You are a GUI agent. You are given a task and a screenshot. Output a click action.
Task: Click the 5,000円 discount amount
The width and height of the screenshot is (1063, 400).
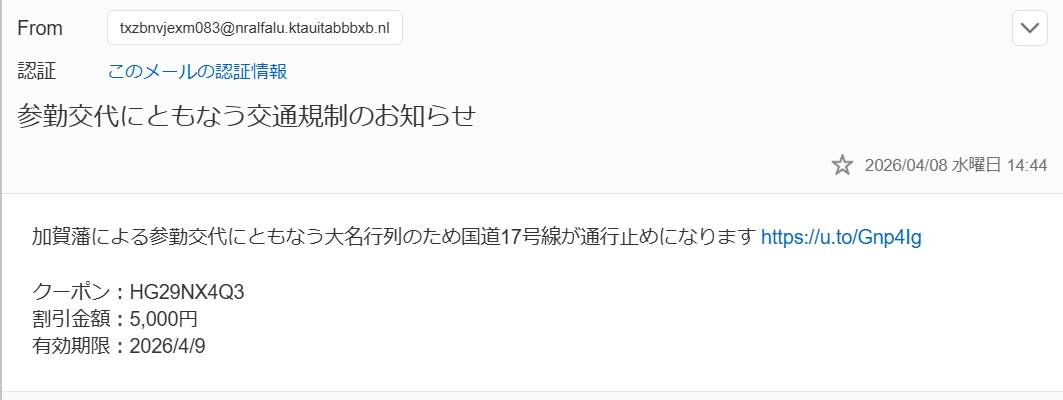point(171,319)
